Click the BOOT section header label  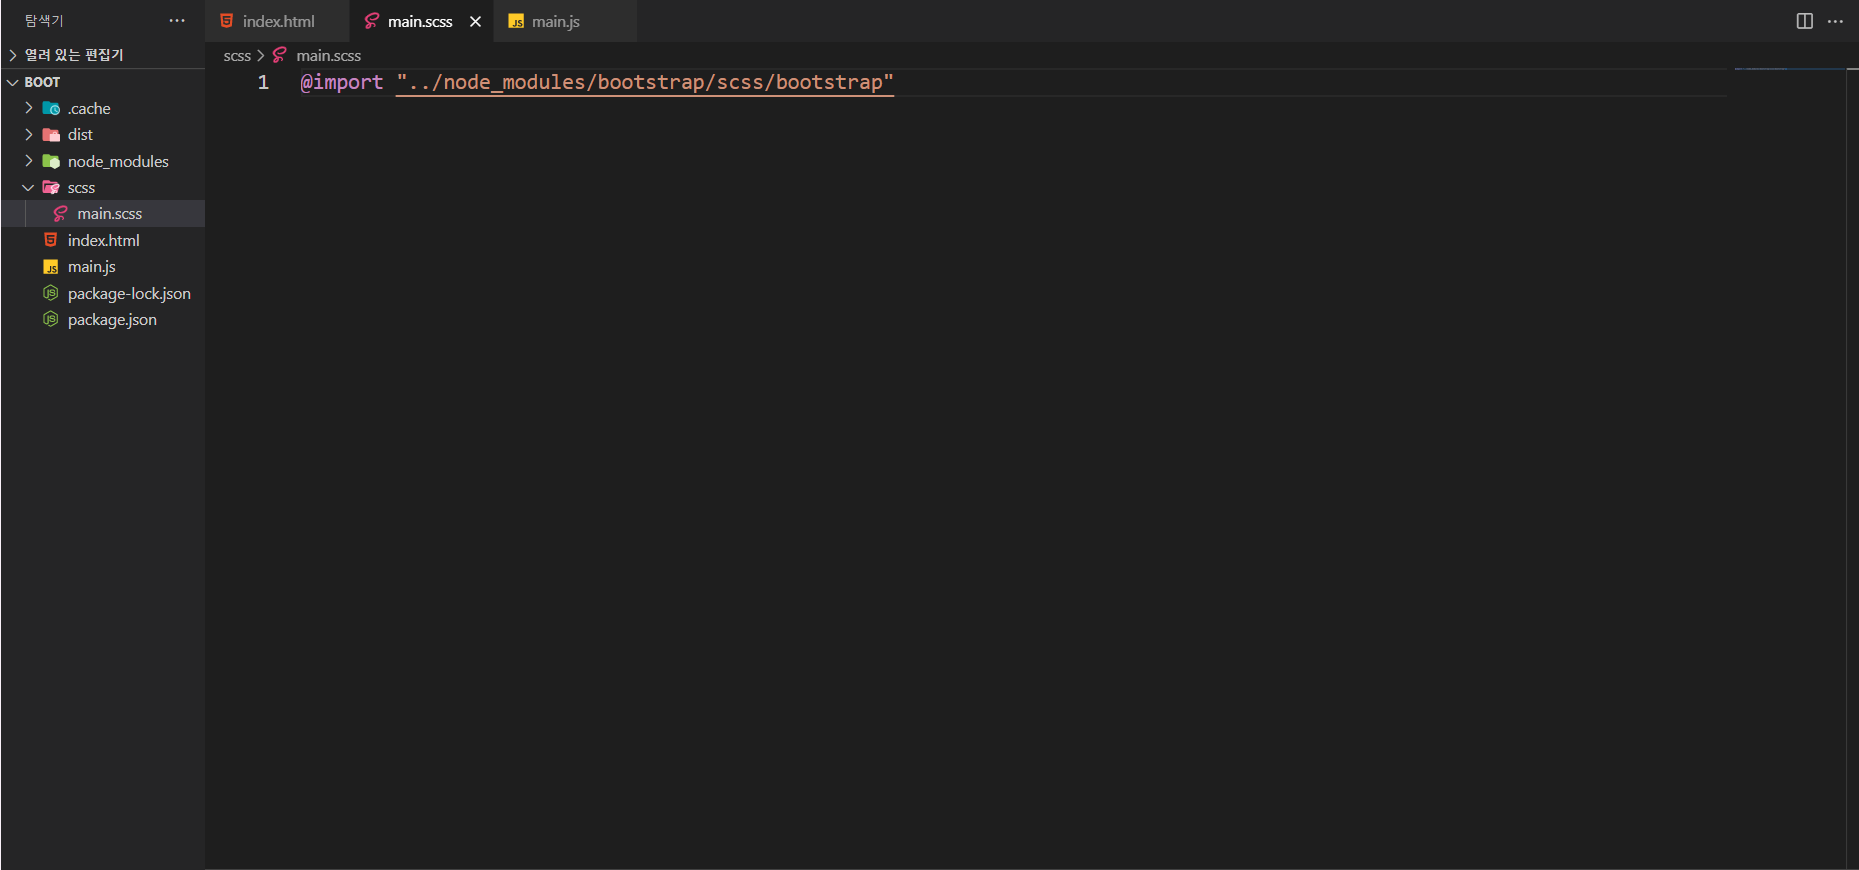coord(42,82)
